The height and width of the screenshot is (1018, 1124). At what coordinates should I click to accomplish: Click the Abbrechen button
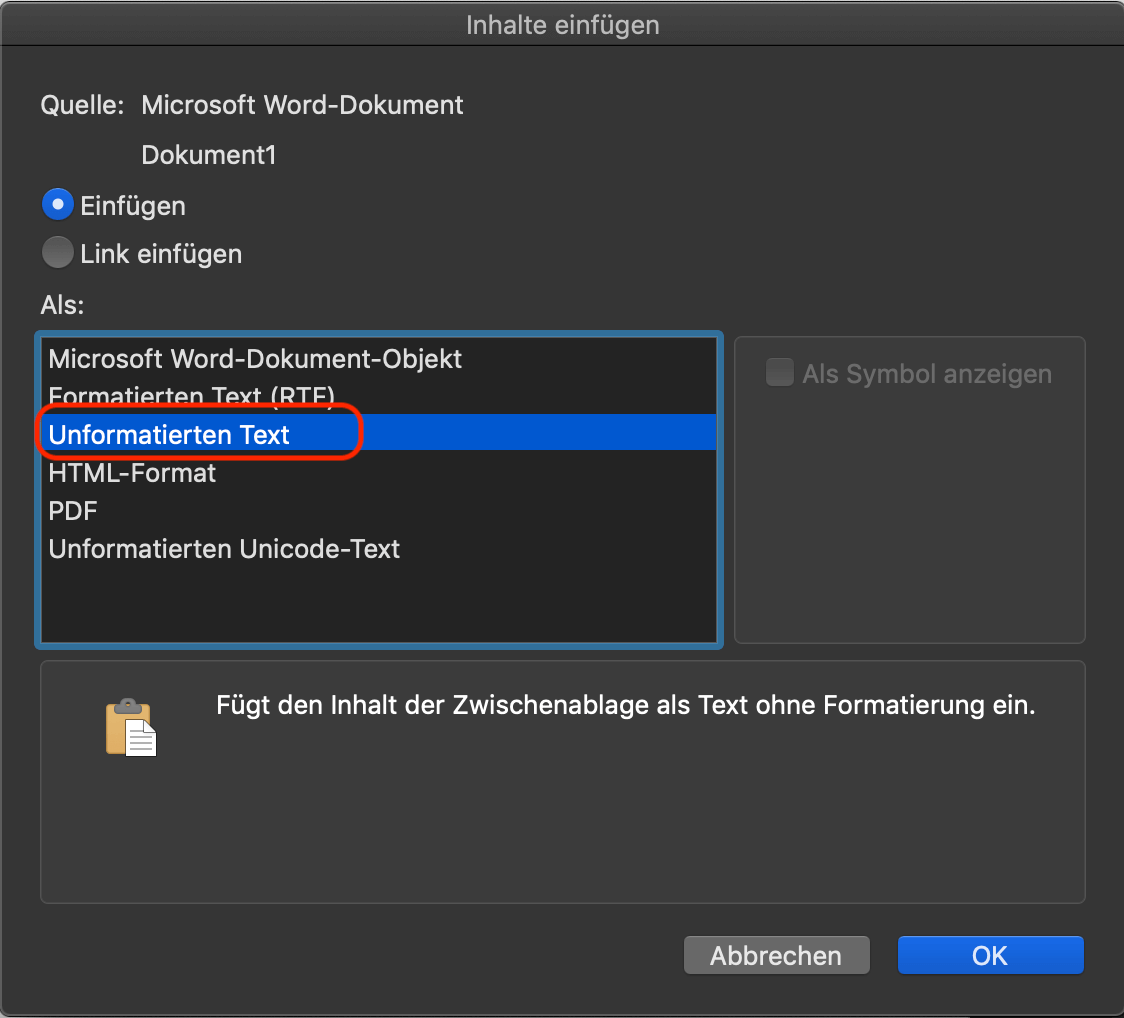[x=776, y=955]
